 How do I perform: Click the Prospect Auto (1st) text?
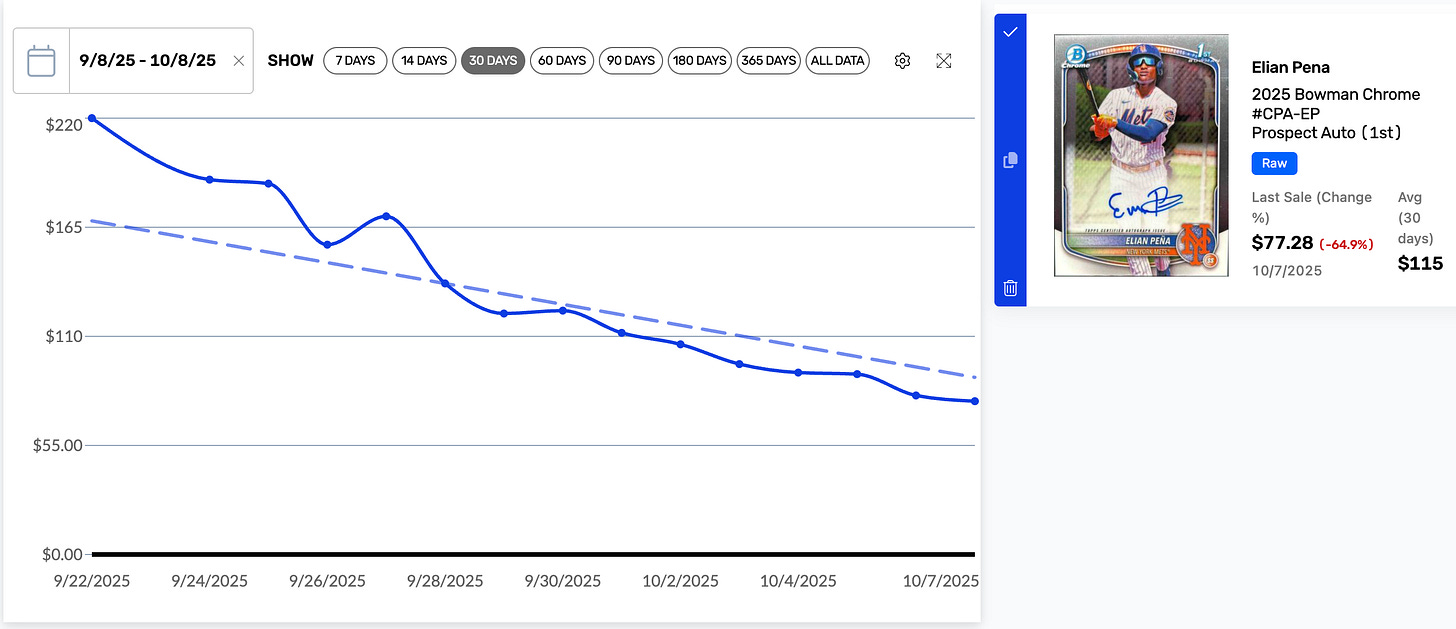tap(1327, 133)
